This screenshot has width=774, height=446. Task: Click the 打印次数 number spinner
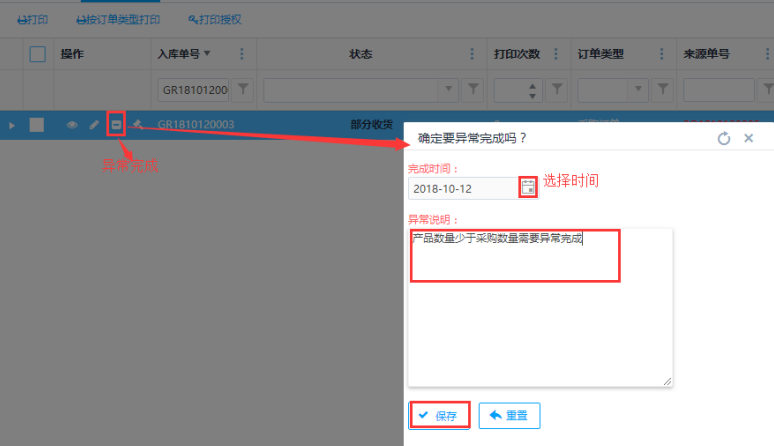533,90
